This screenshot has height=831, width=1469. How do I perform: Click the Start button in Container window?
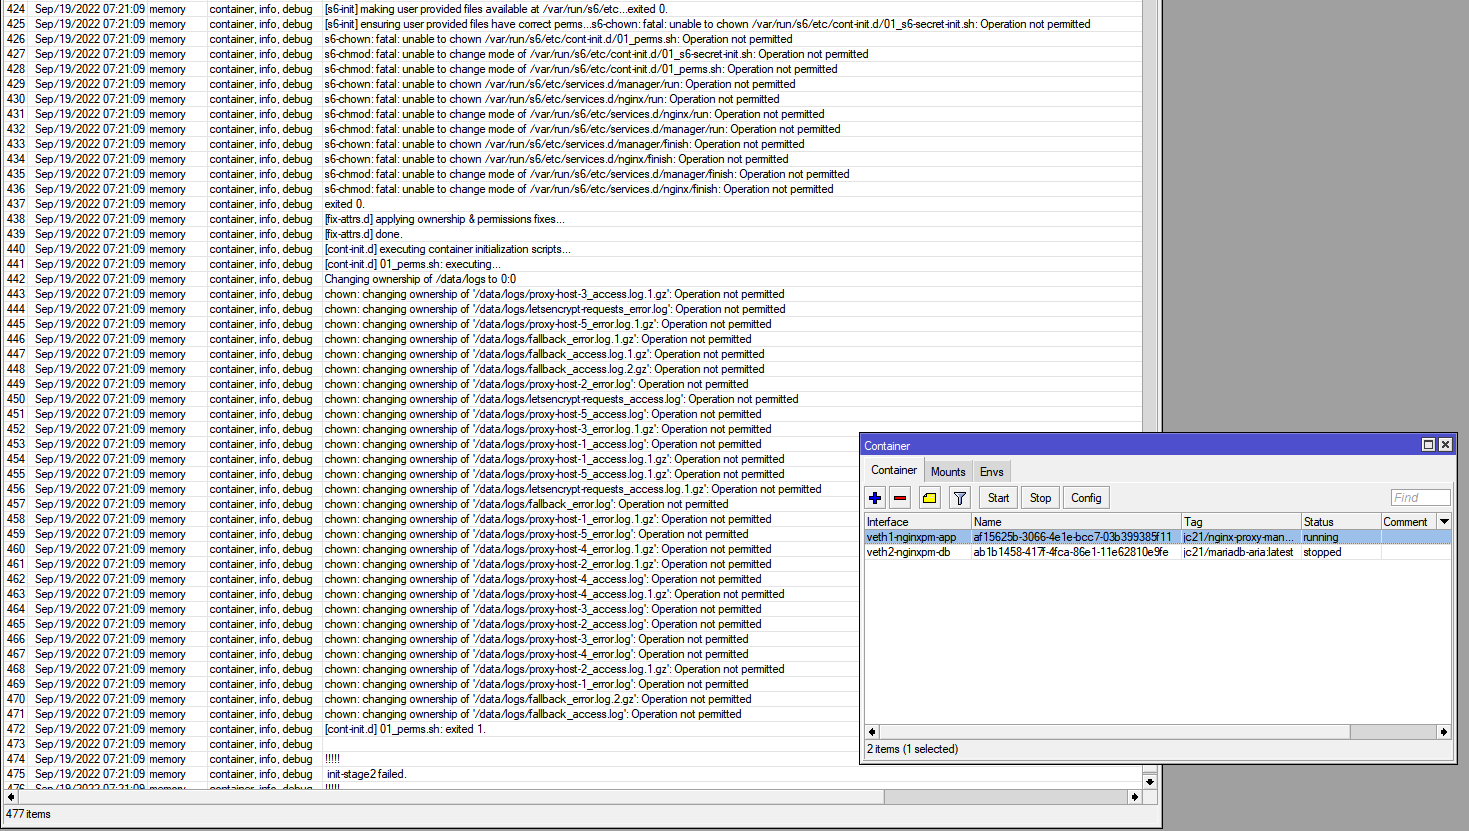[998, 498]
